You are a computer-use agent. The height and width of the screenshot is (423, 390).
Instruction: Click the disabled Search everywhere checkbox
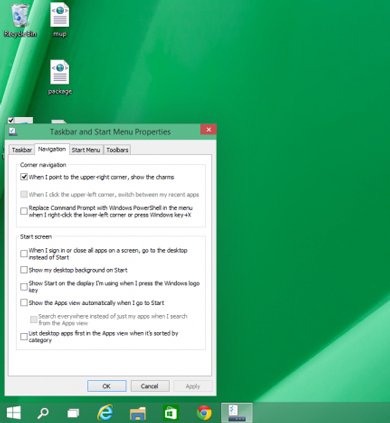point(33,320)
